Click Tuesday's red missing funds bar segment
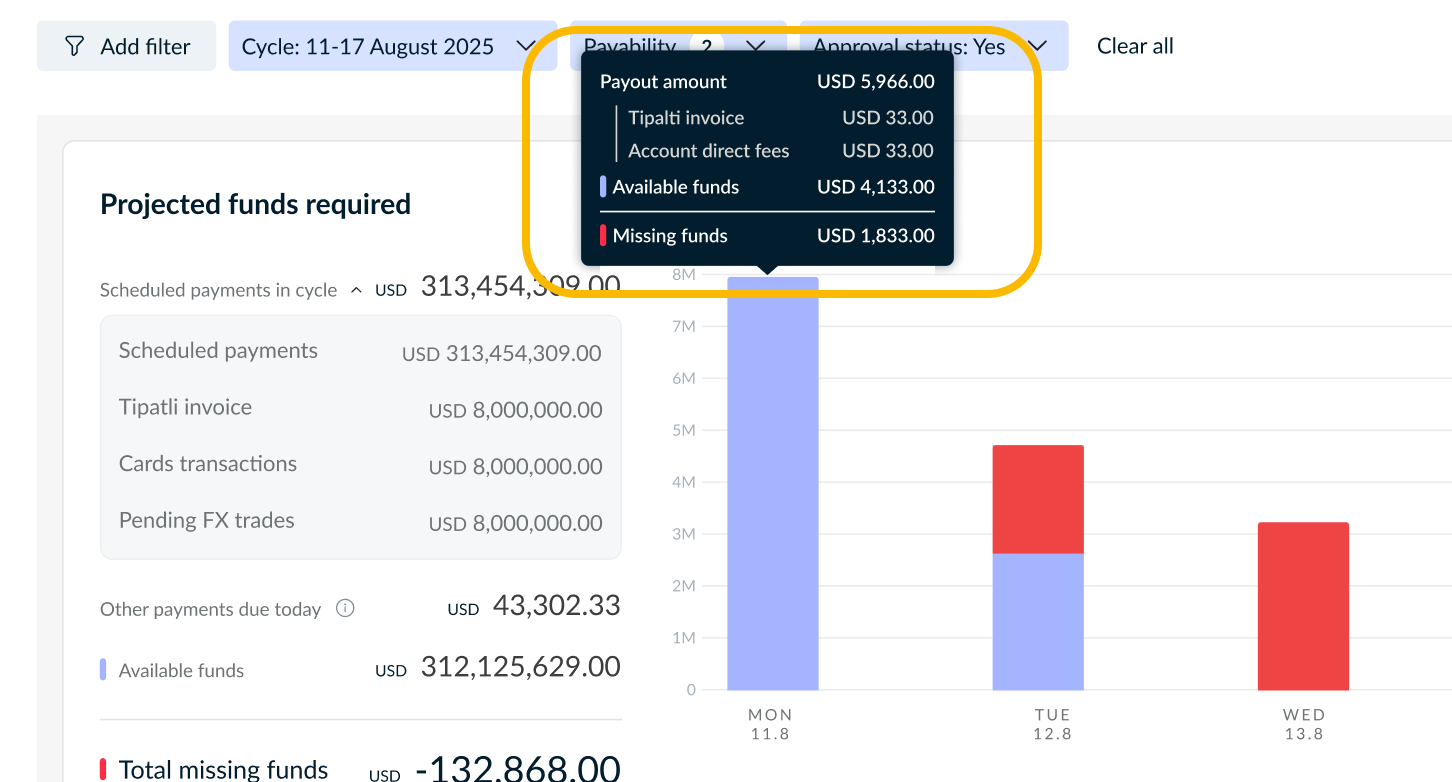 coord(1038,499)
